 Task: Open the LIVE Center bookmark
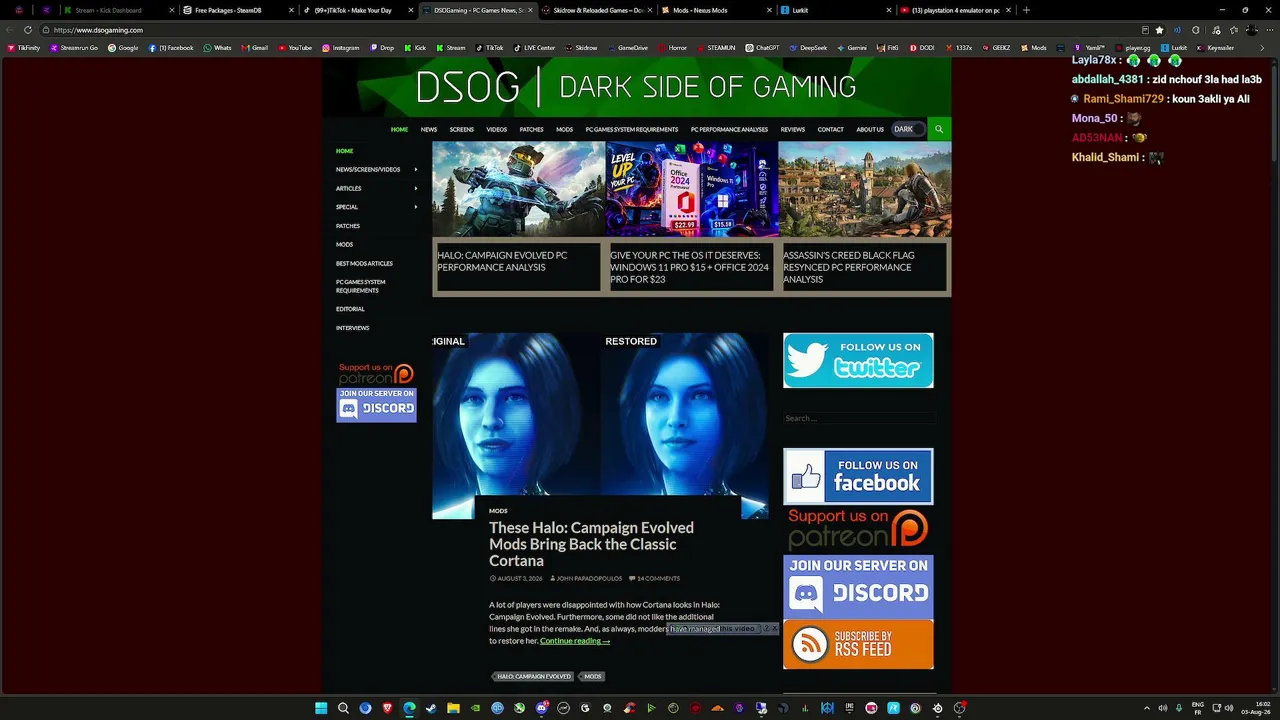click(534, 48)
